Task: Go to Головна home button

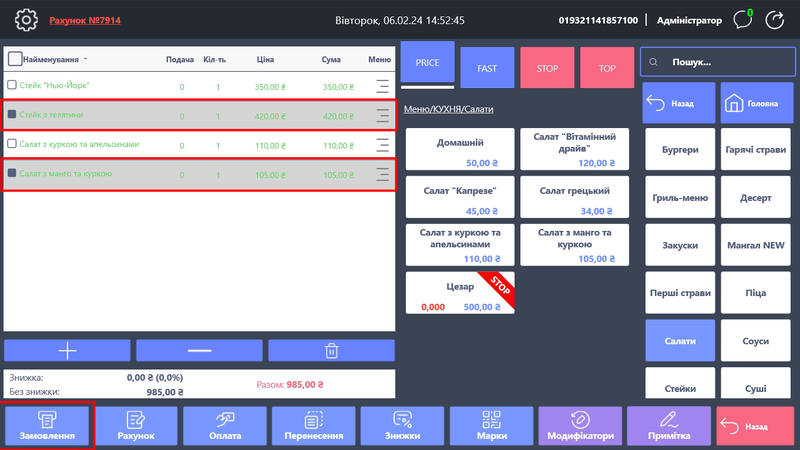Action: point(757,103)
